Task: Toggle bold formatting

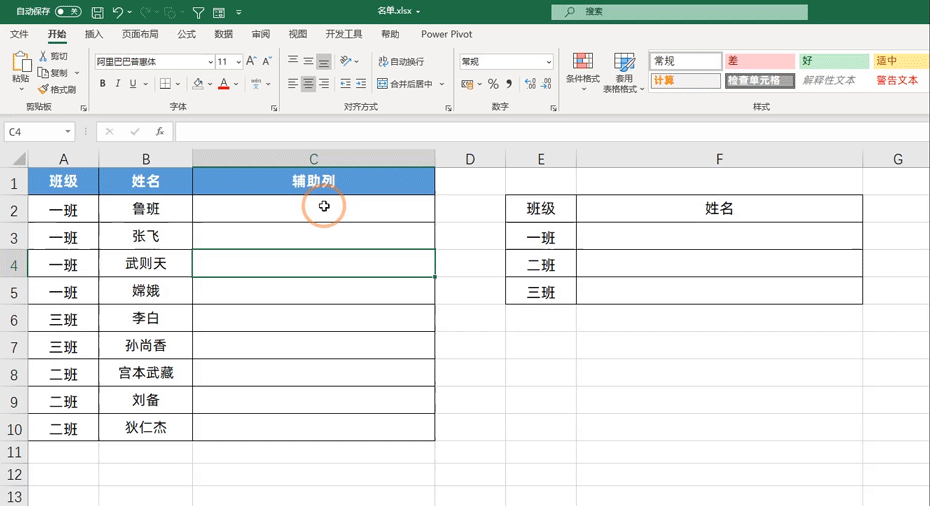Action: pos(103,84)
